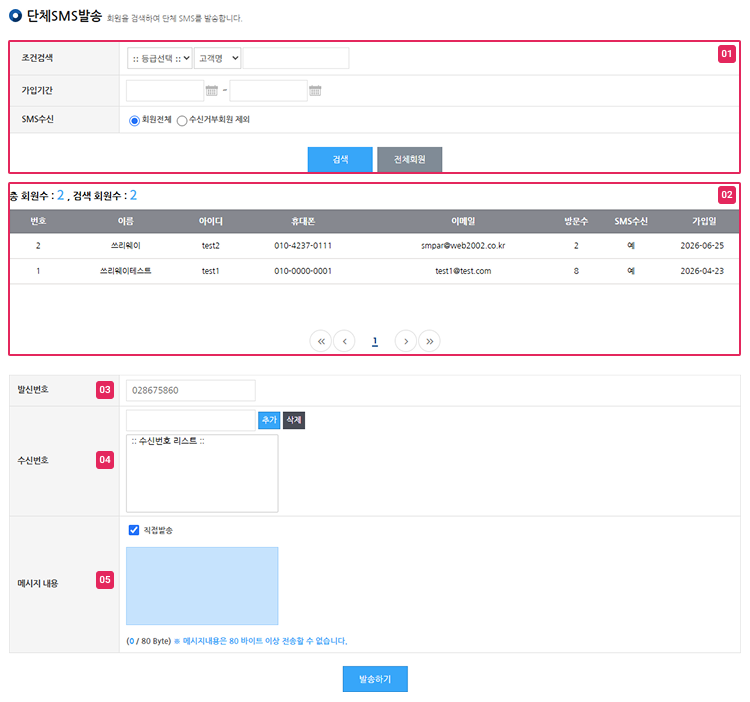This screenshot has width=750, height=702.
Task: Go to previous page of results
Action: click(x=344, y=341)
